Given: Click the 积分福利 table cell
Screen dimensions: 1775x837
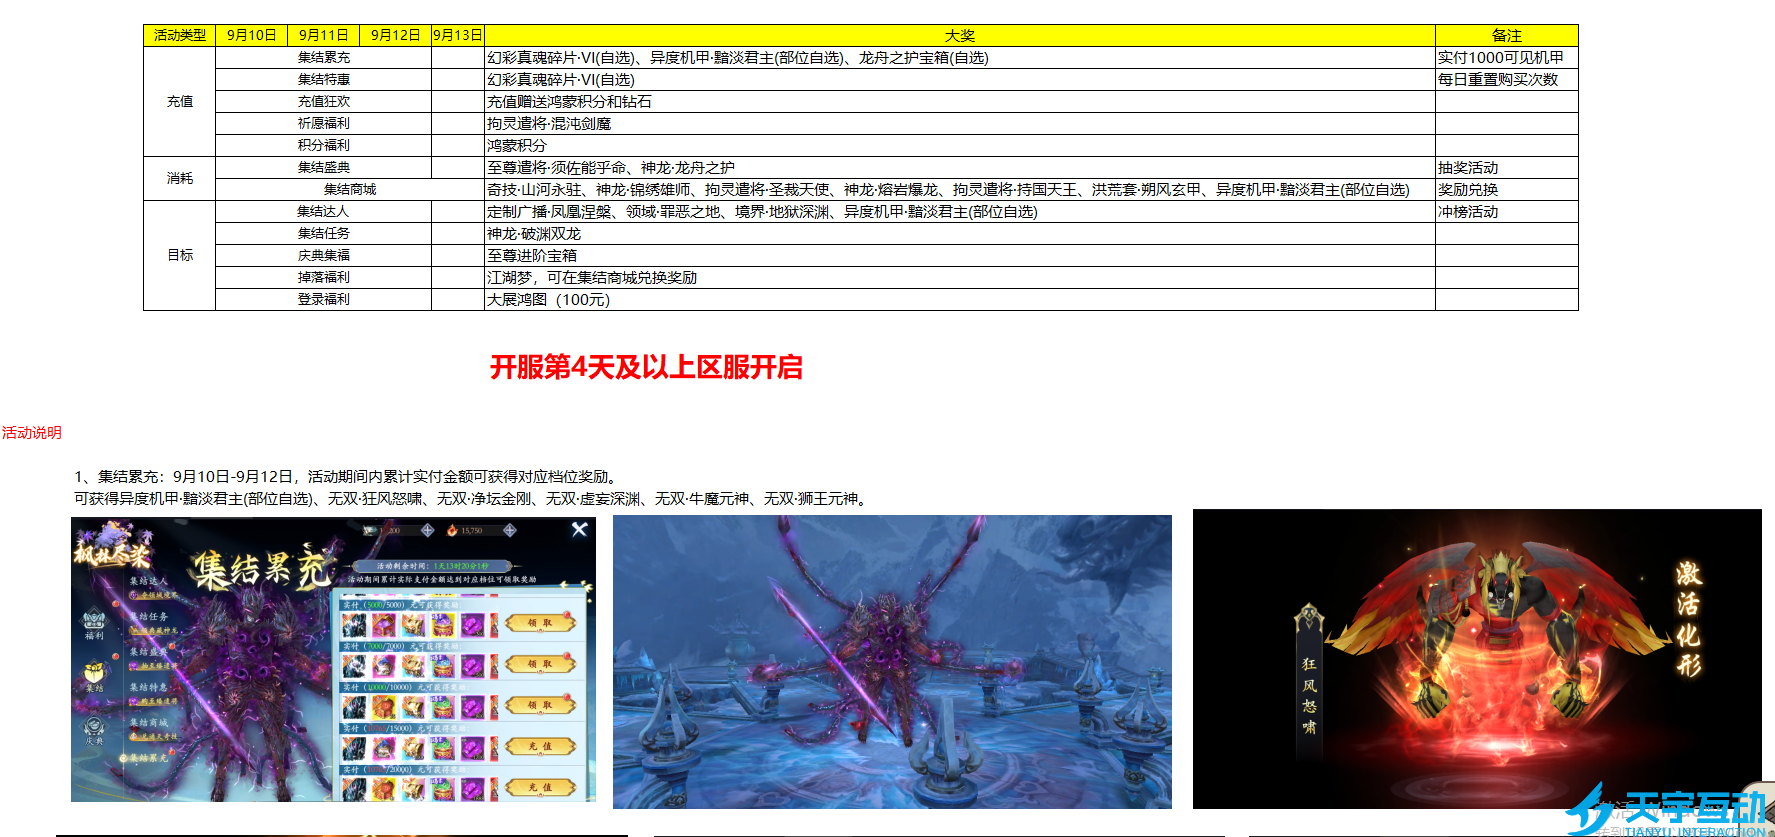Looking at the screenshot, I should [324, 145].
